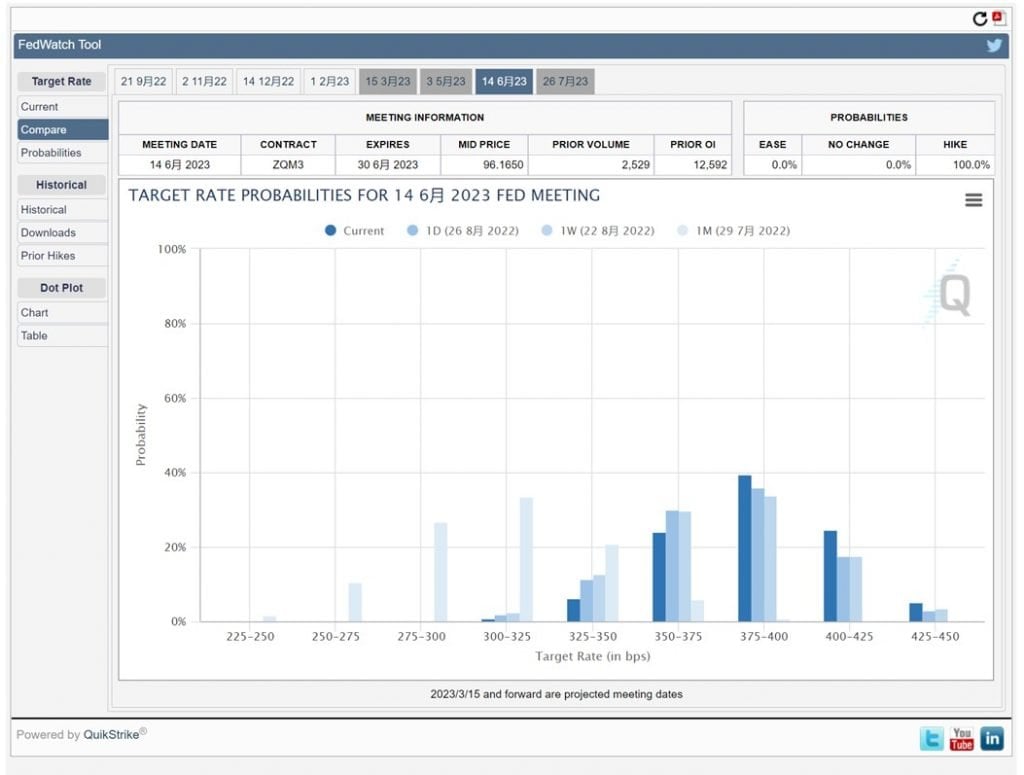Click the Current bar for 375-400

(x=744, y=548)
